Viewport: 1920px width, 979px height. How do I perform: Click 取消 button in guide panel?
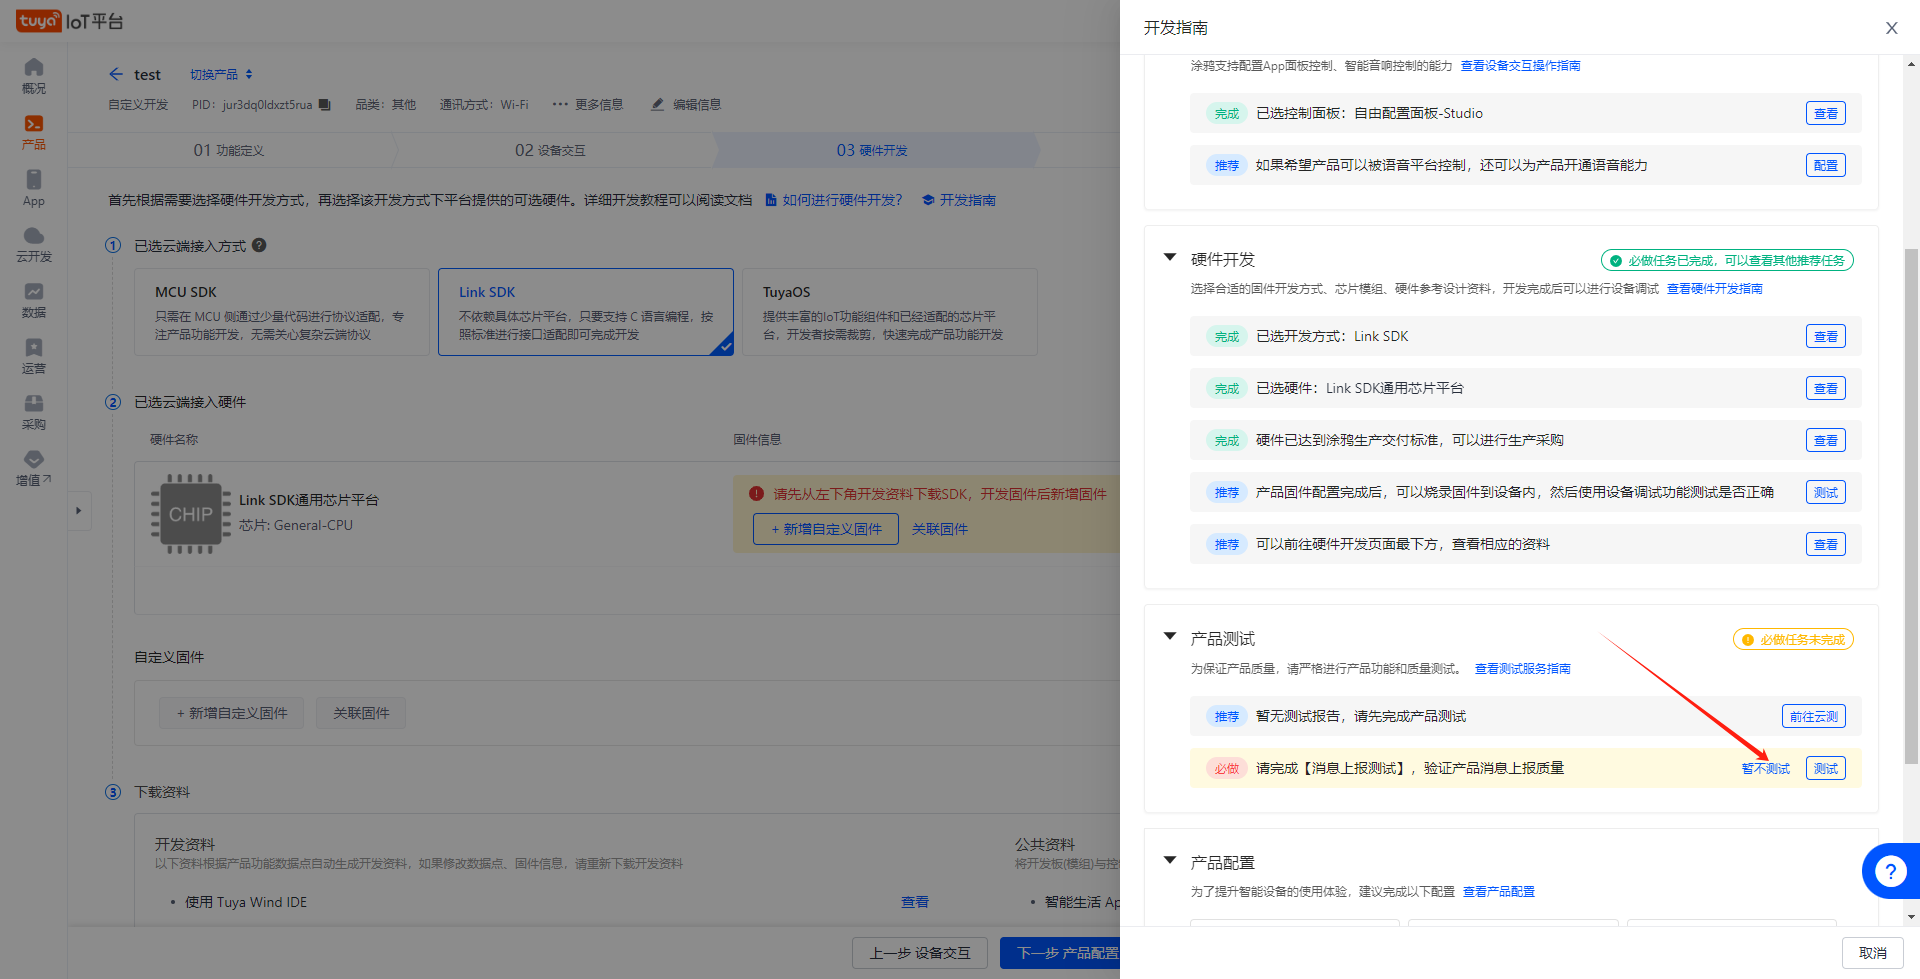tap(1873, 953)
